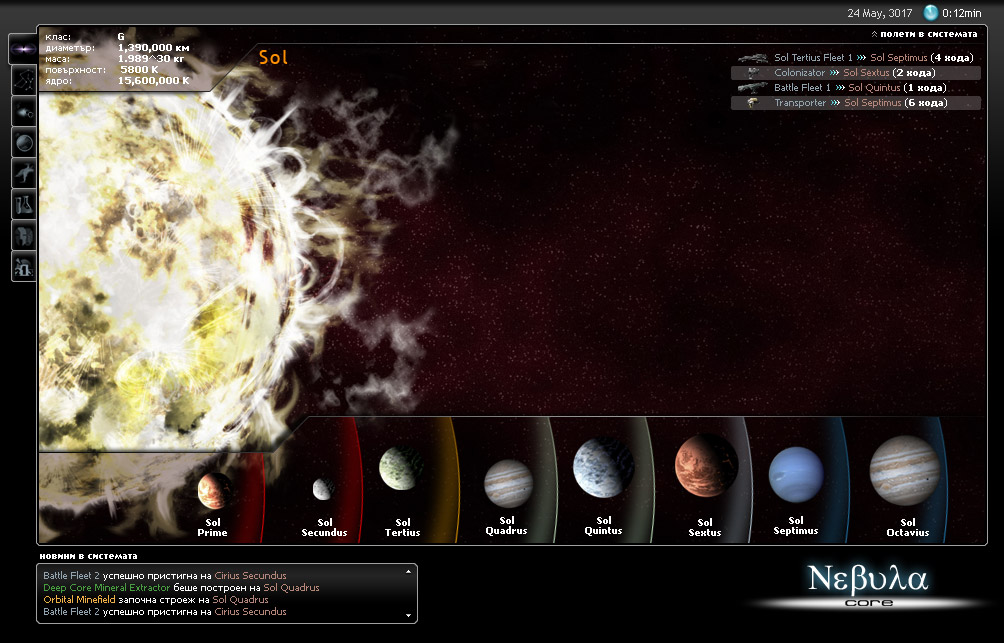Open the spaceship fleet sidebar icon
Image resolution: width=1004 pixels, height=643 pixels.
[x=23, y=173]
